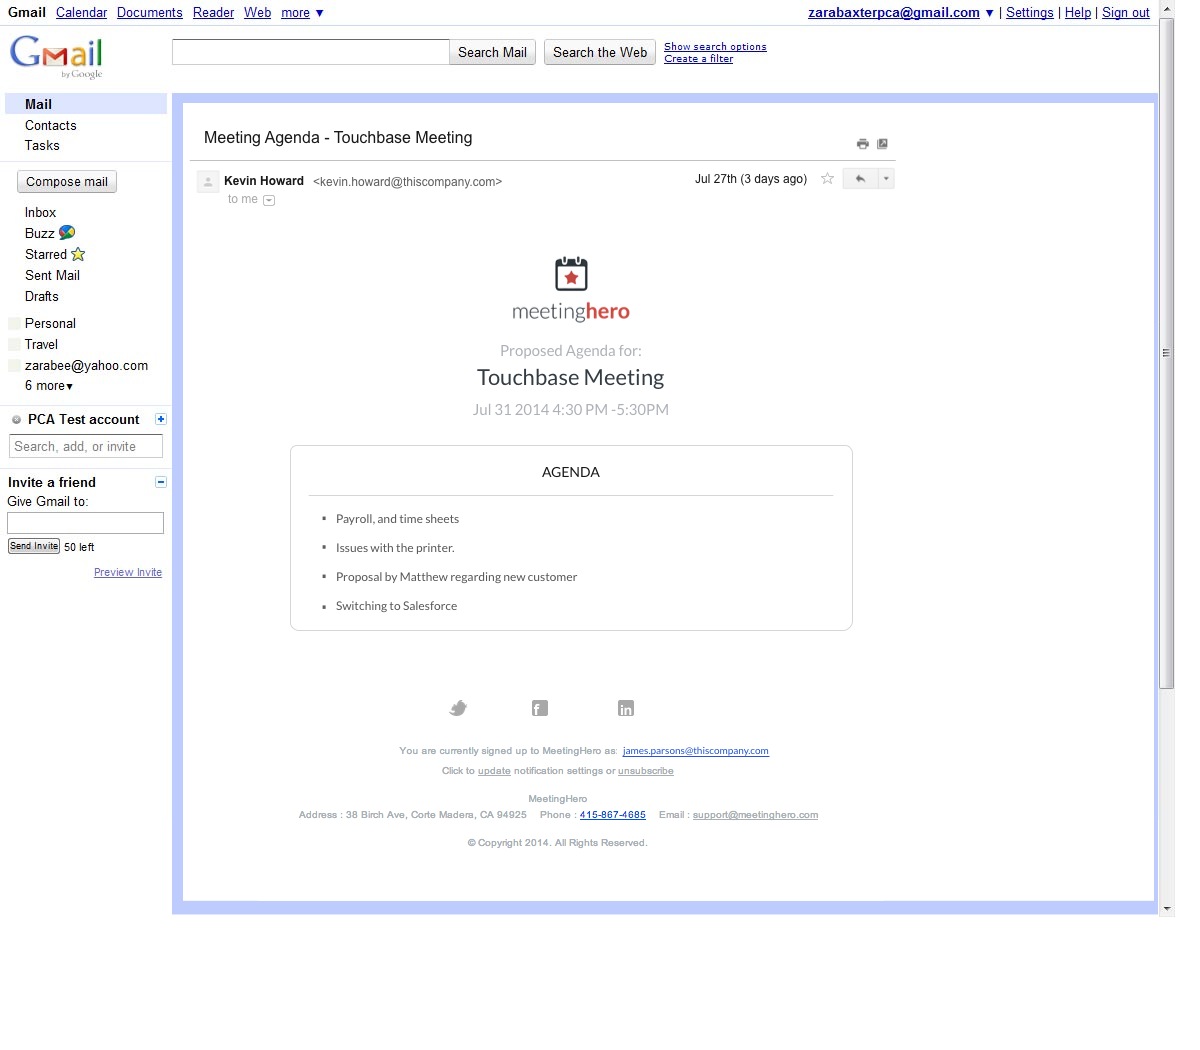Click the Send Invite button

click(34, 547)
